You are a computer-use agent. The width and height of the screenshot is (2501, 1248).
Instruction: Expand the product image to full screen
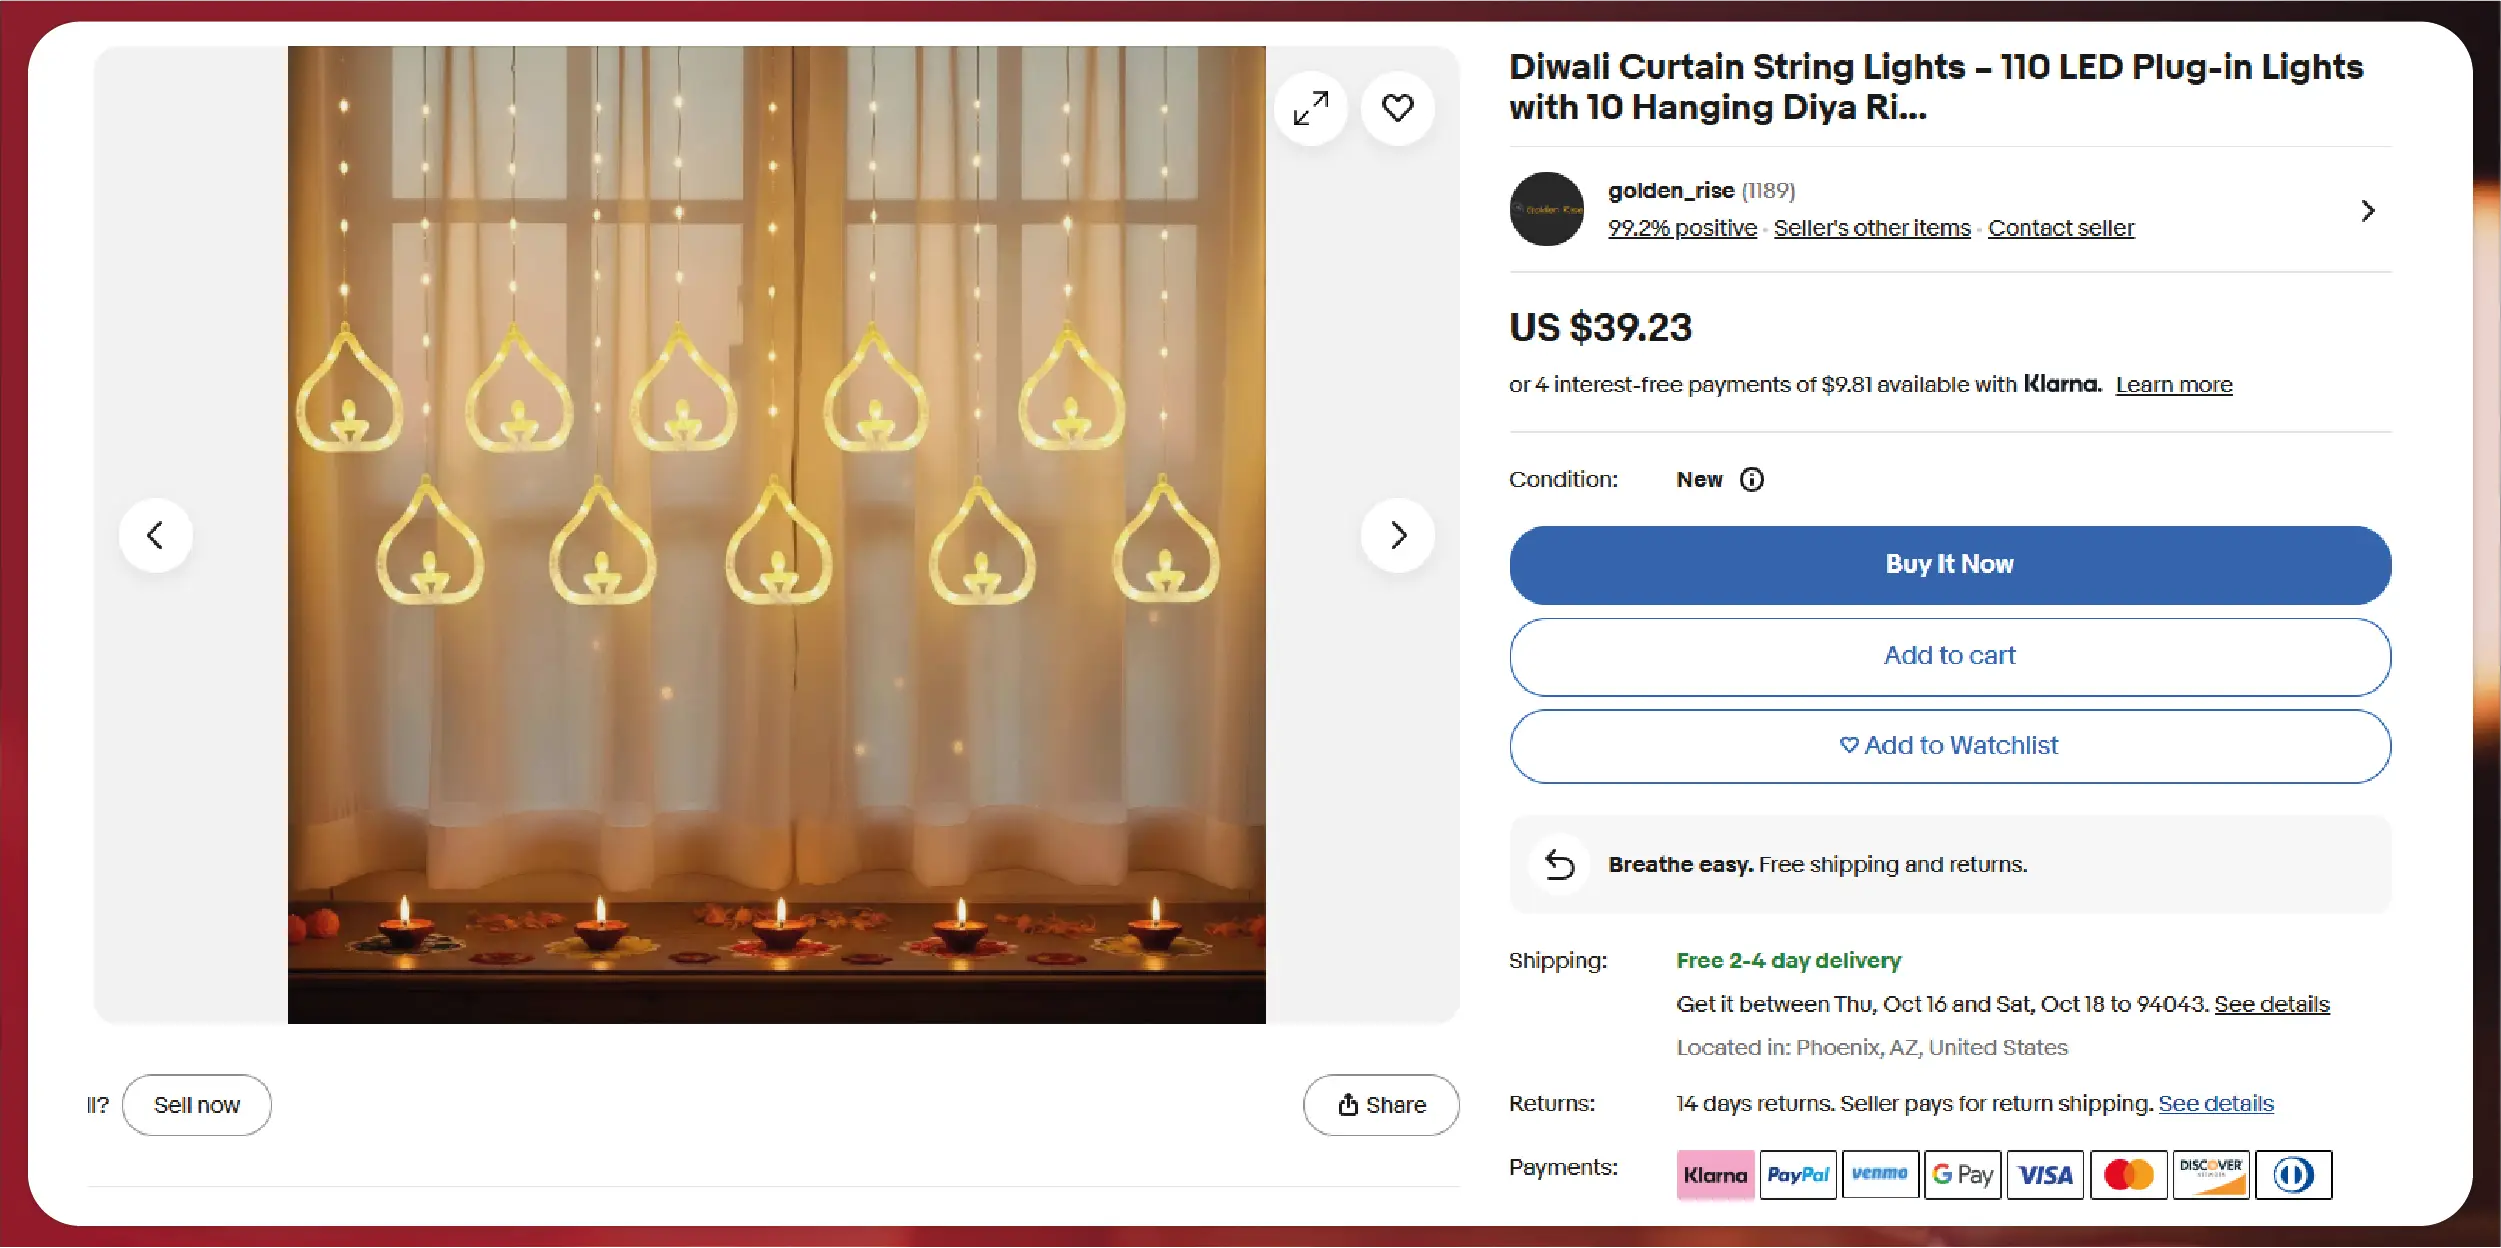pyautogui.click(x=1310, y=108)
